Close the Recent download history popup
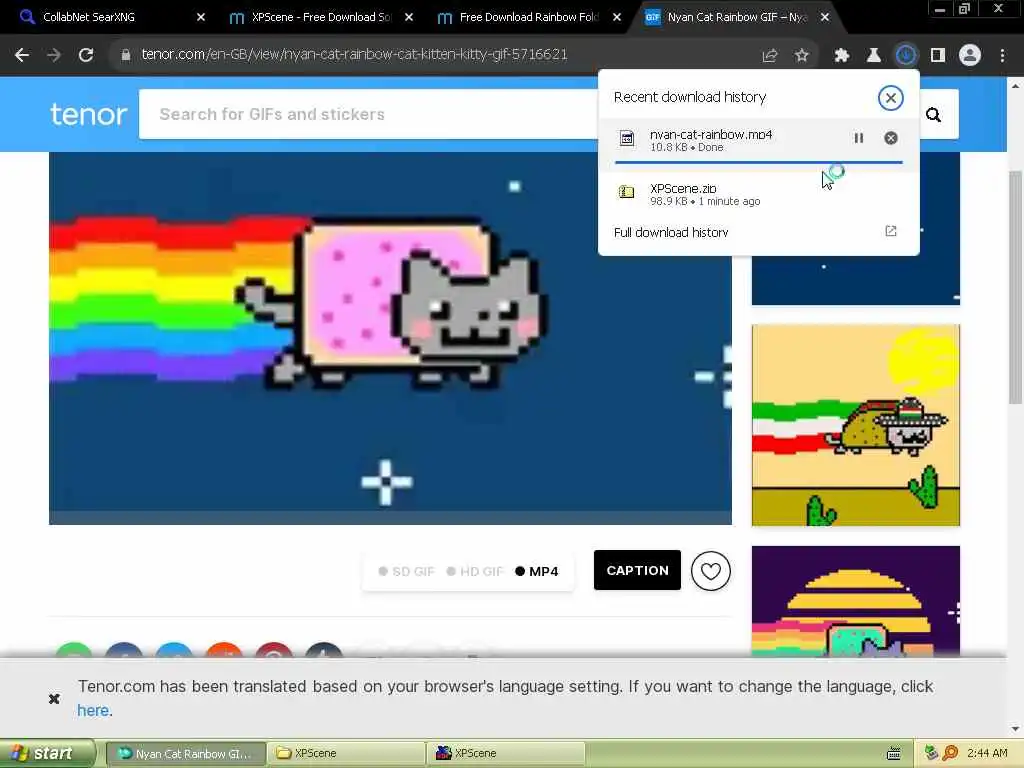1024x768 pixels. point(890,98)
